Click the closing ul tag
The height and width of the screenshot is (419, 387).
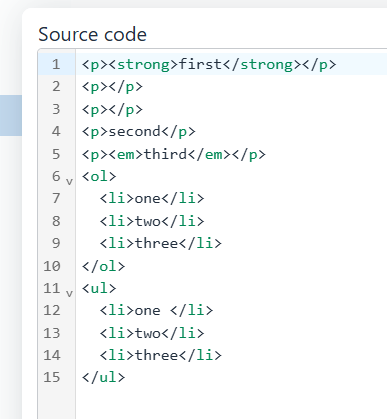(103, 377)
